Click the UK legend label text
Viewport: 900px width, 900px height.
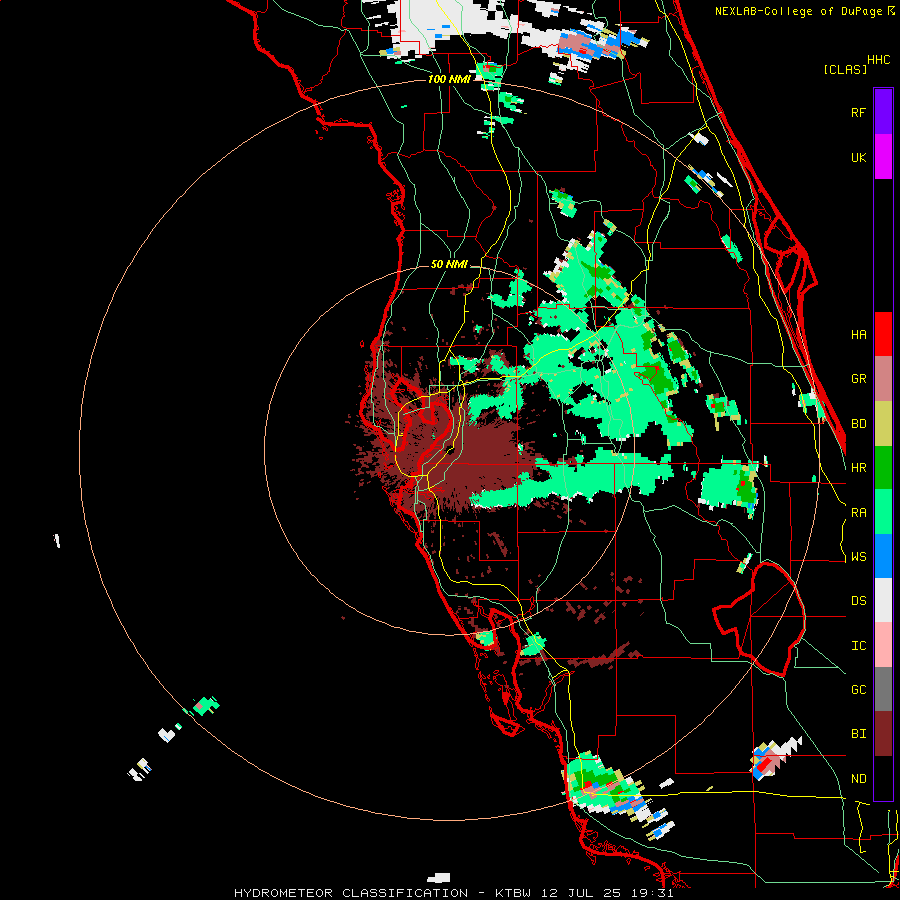coord(858,157)
